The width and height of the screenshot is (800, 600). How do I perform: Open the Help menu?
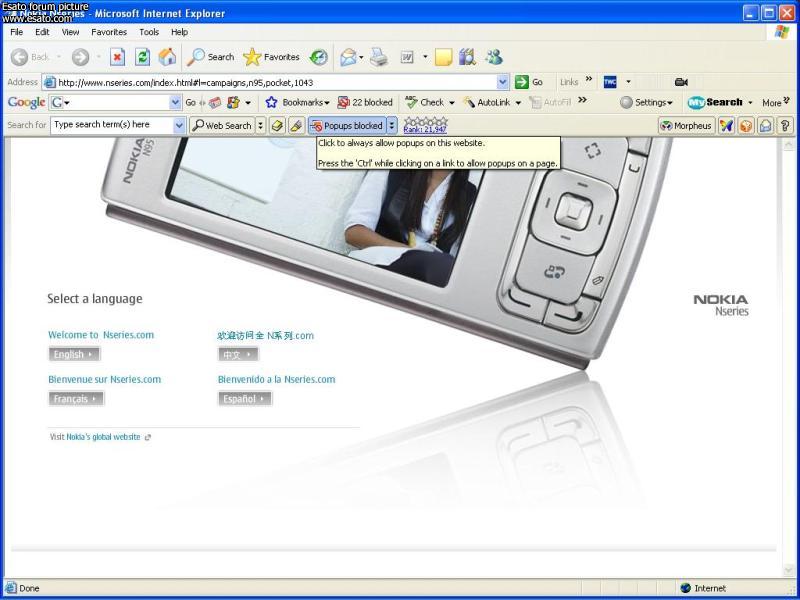coord(180,32)
